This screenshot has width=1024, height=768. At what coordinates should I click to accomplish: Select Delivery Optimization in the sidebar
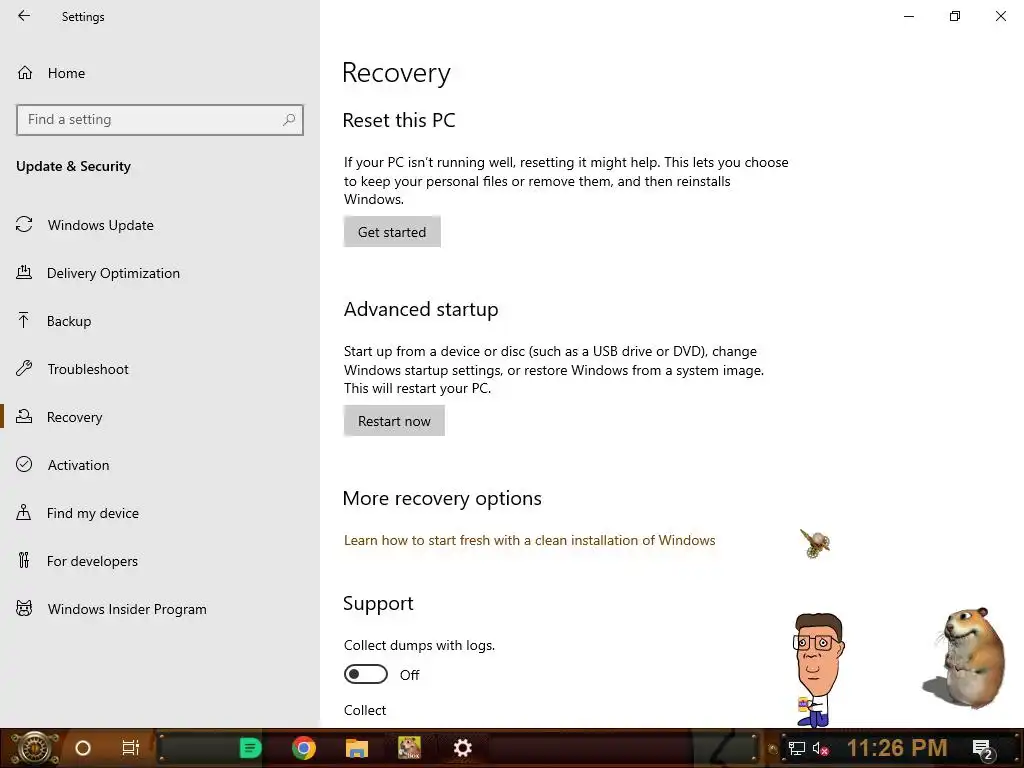pos(113,273)
